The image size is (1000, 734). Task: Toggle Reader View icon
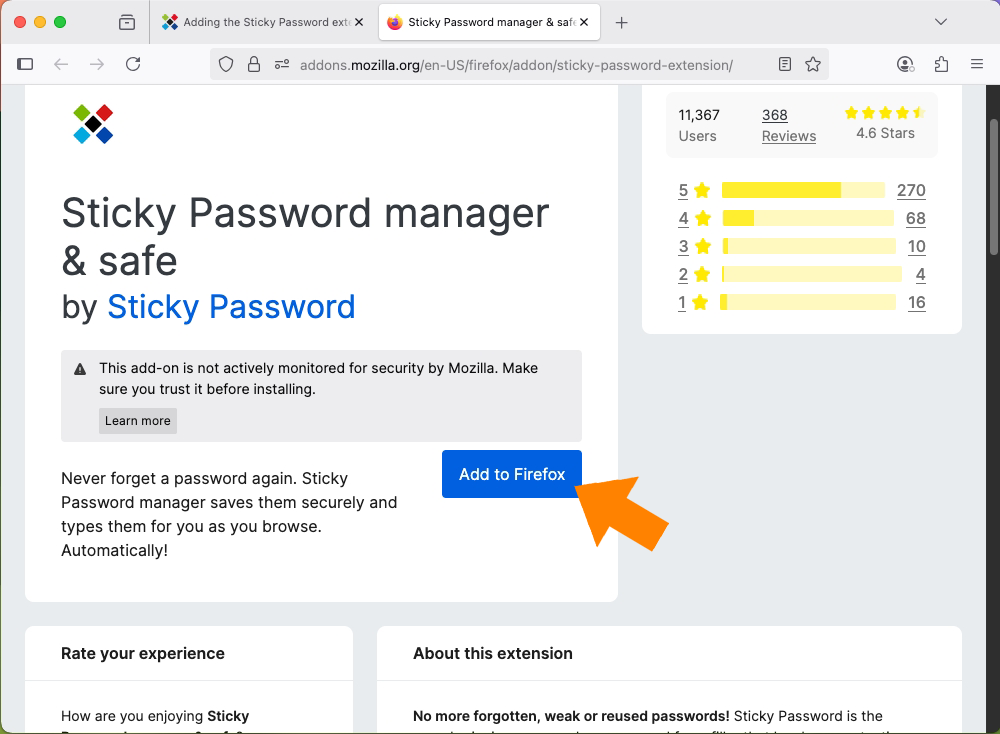coord(785,64)
